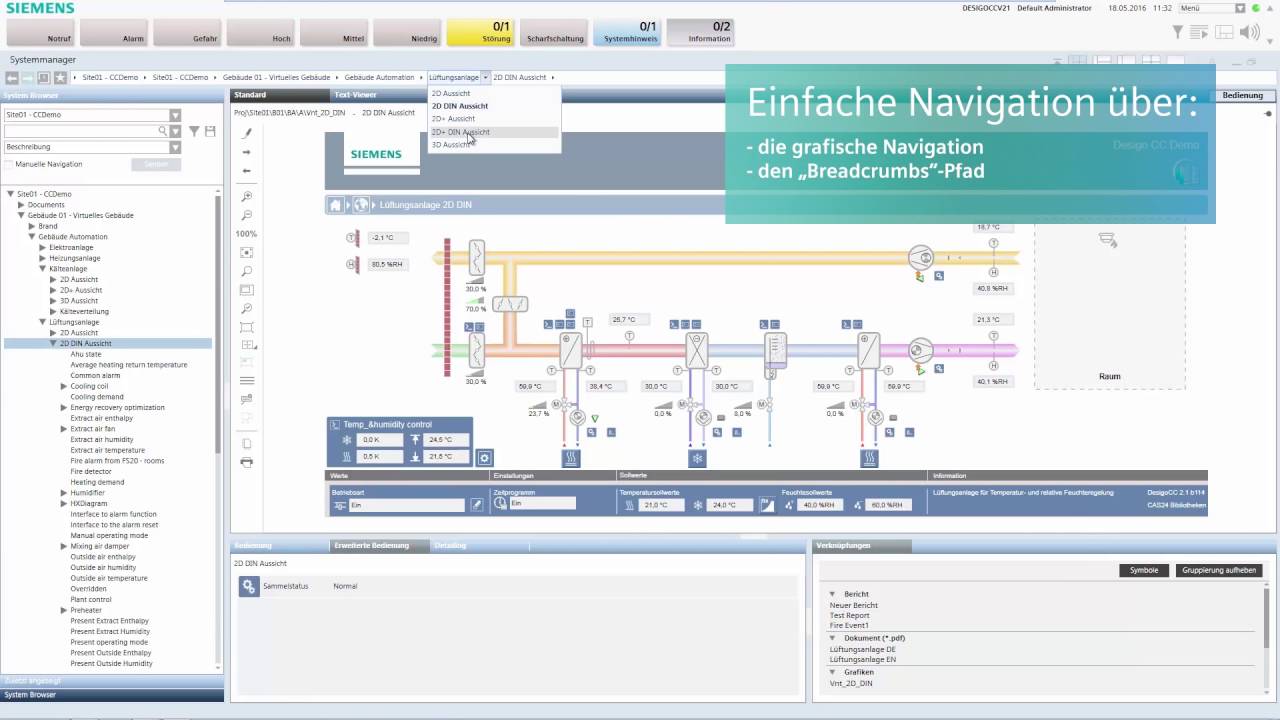Viewport: 1280px width, 720px height.
Task: Click the globe icon in graphic header
Action: click(x=361, y=205)
